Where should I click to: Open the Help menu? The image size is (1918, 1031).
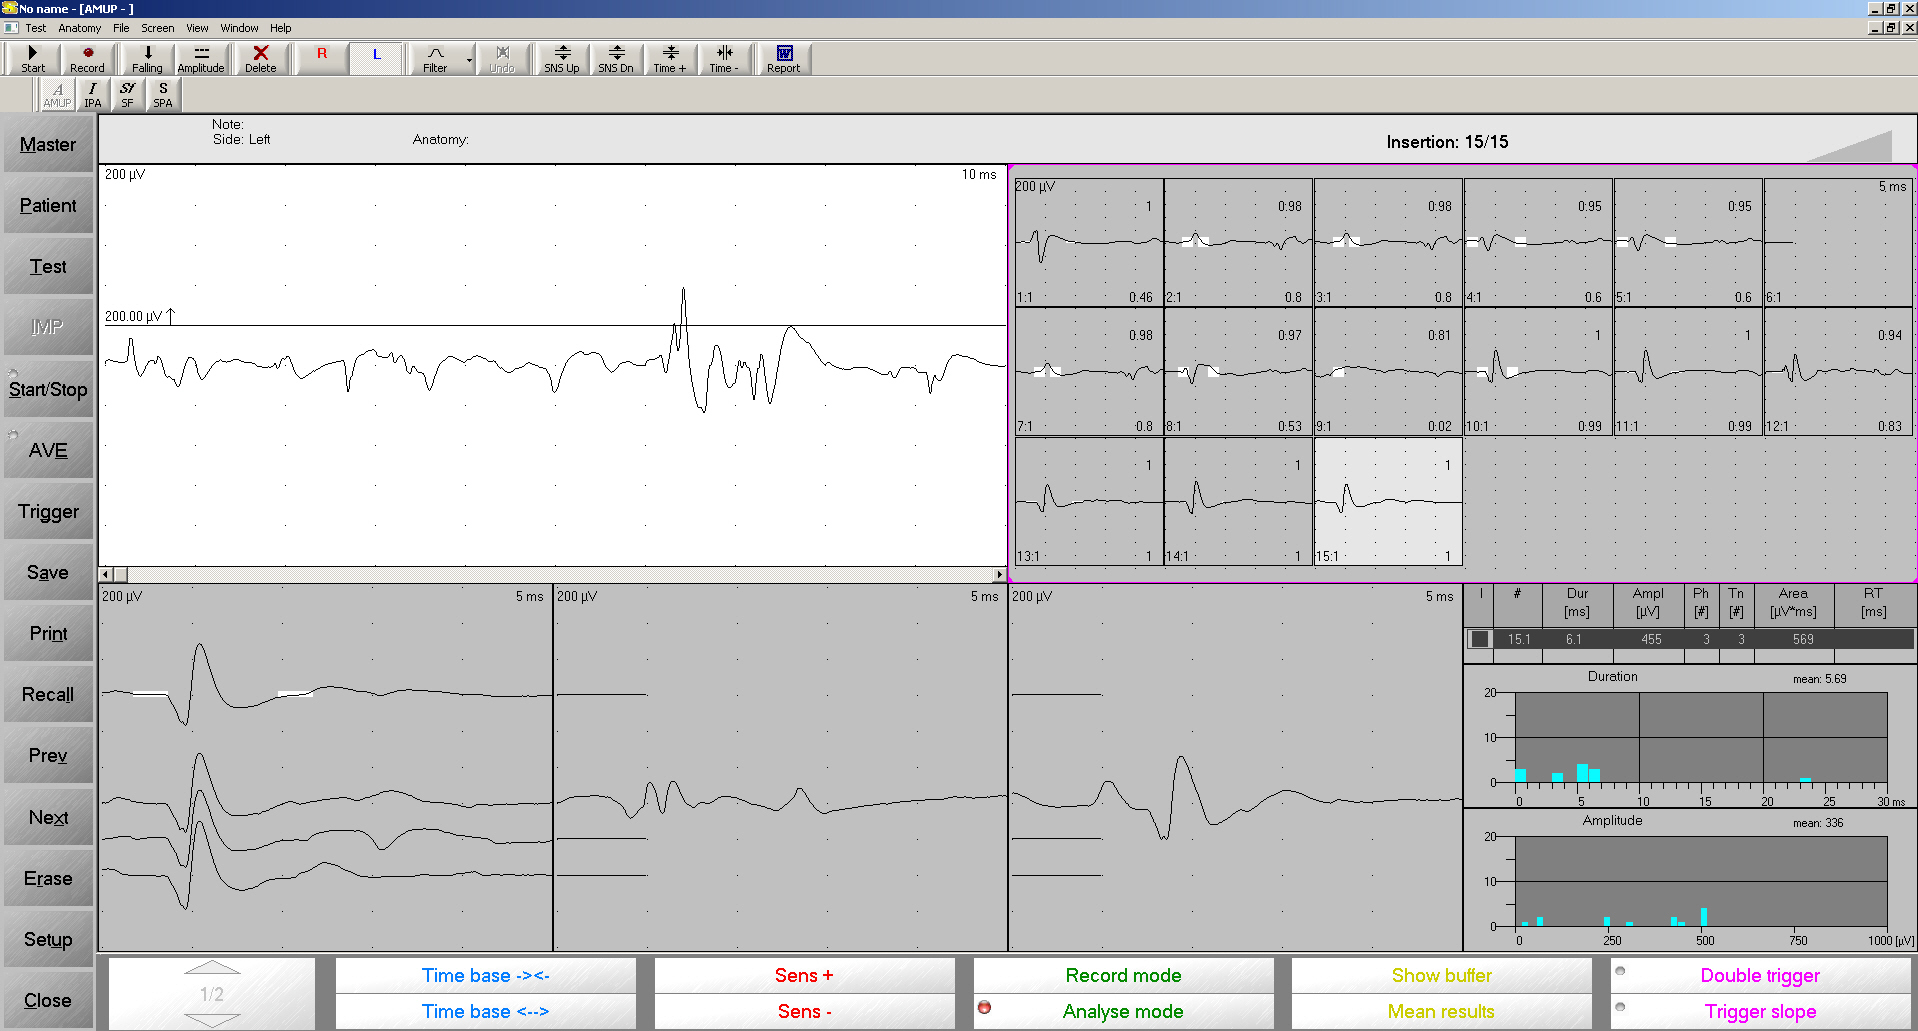pyautogui.click(x=281, y=28)
